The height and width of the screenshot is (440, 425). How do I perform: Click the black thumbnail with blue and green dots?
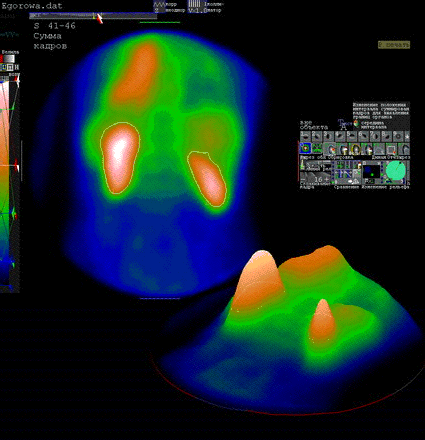click(x=372, y=172)
